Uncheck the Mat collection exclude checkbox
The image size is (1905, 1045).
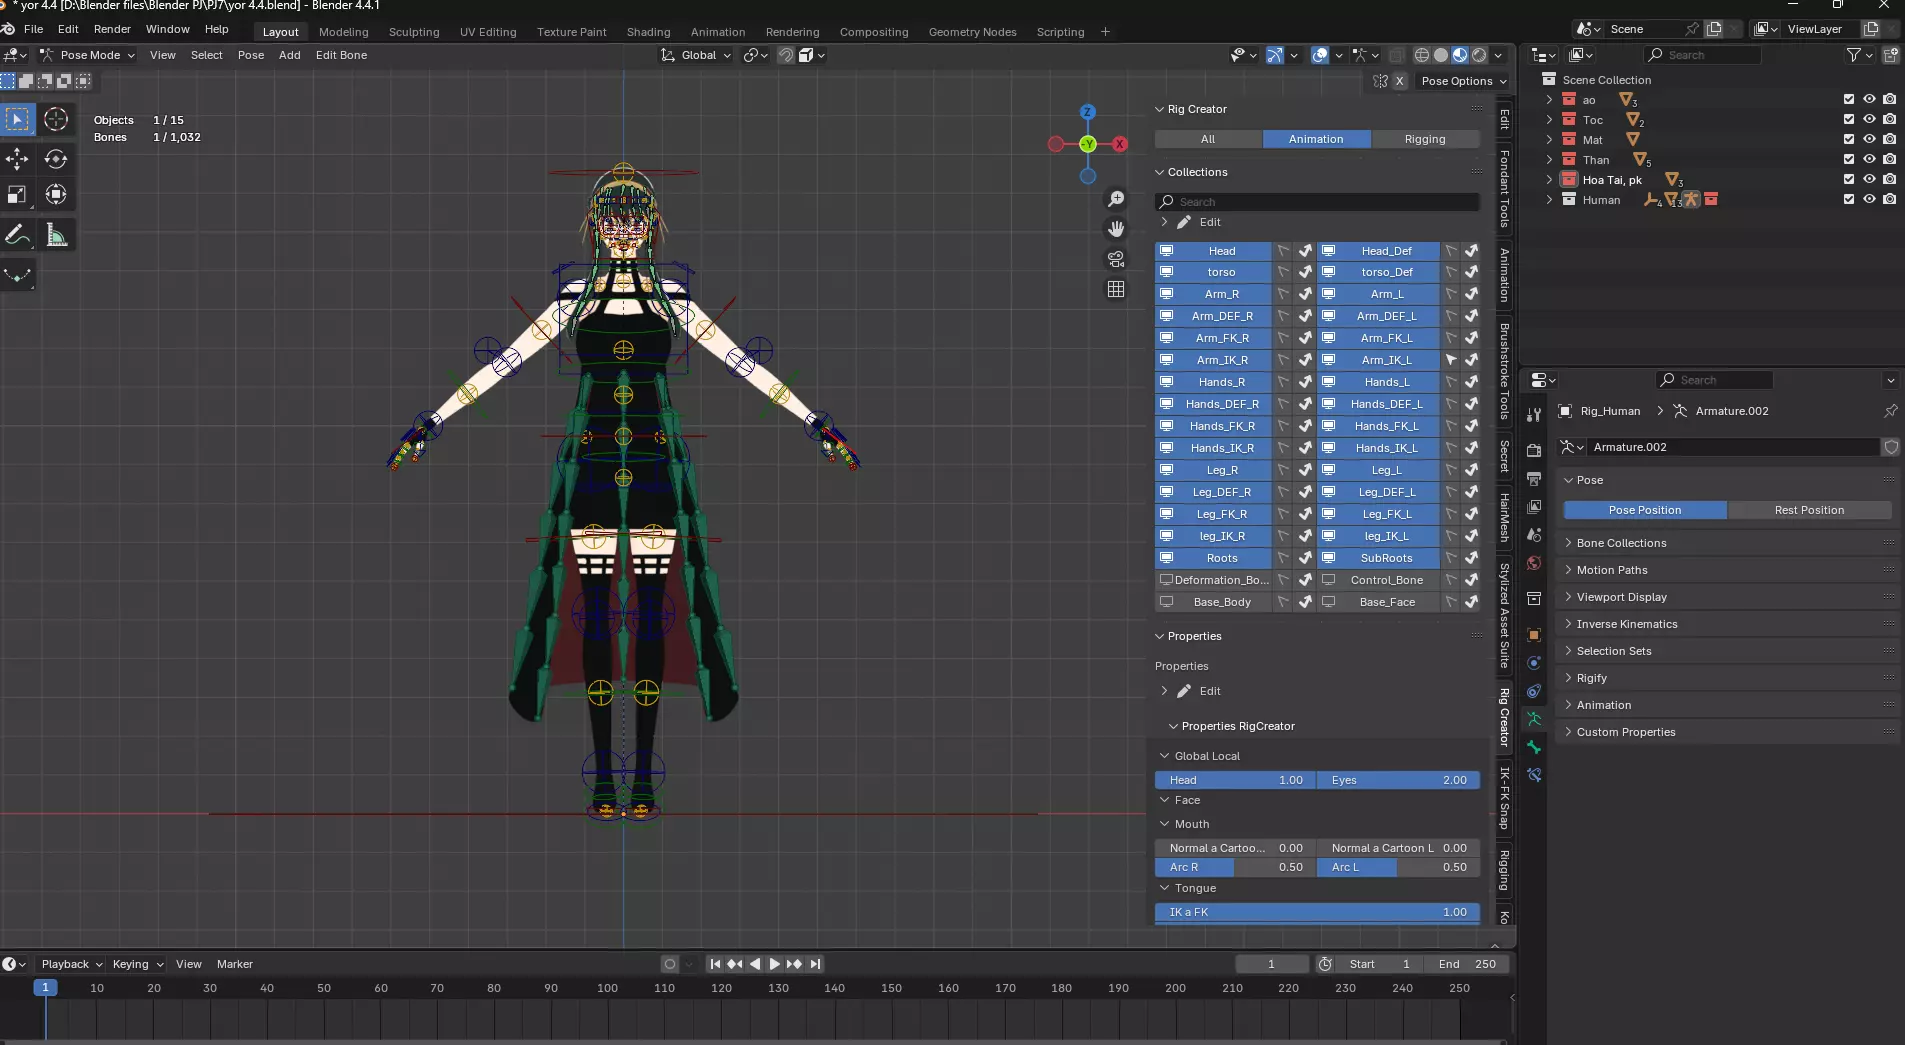point(1849,140)
